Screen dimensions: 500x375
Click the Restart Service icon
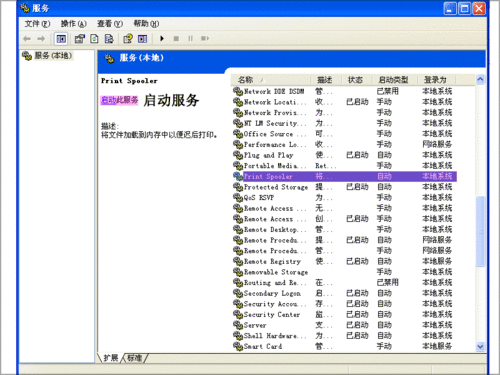tap(205, 39)
